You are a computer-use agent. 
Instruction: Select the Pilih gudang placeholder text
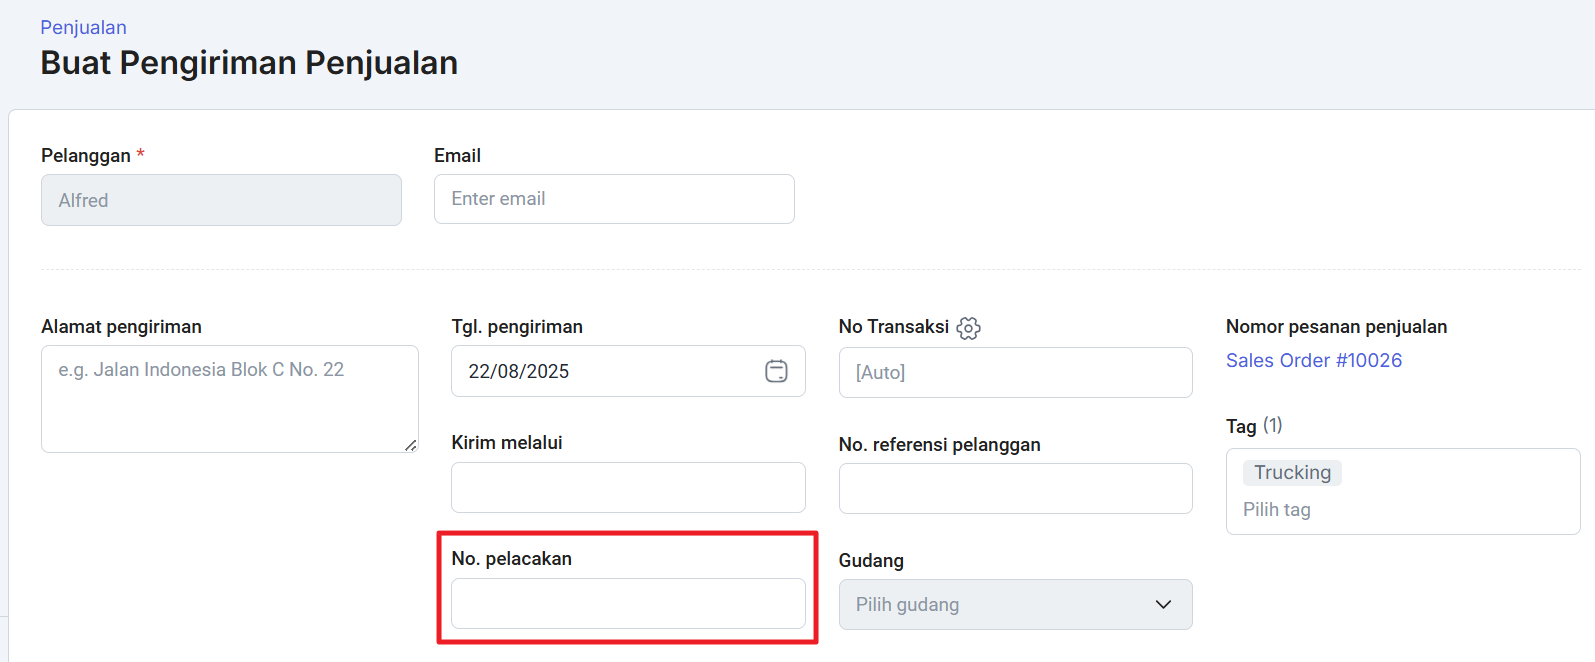point(907,604)
